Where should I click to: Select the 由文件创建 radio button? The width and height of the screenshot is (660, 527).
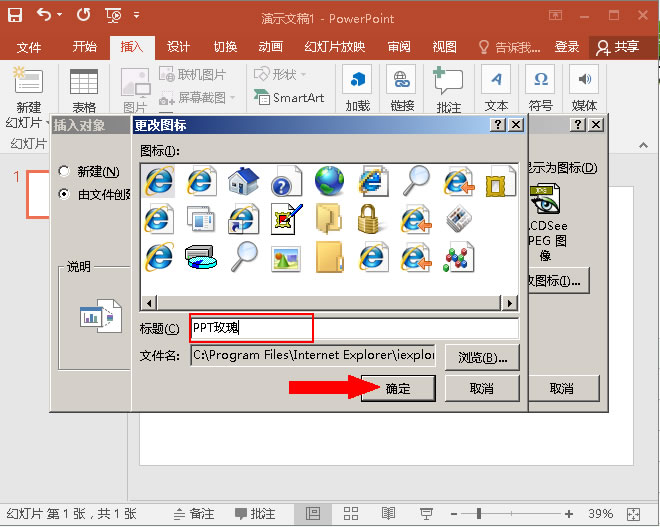65,194
